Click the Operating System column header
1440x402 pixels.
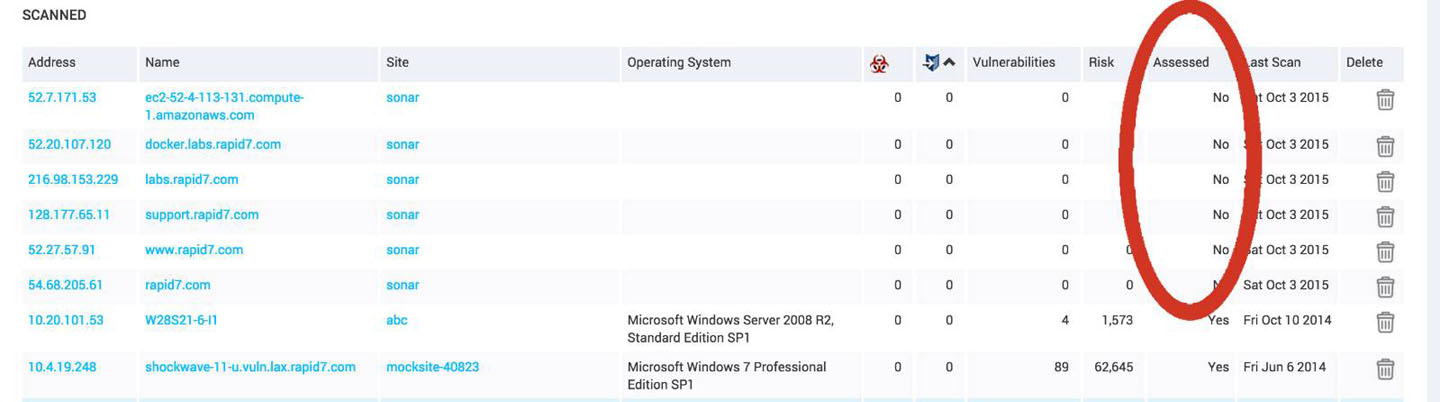pos(678,62)
